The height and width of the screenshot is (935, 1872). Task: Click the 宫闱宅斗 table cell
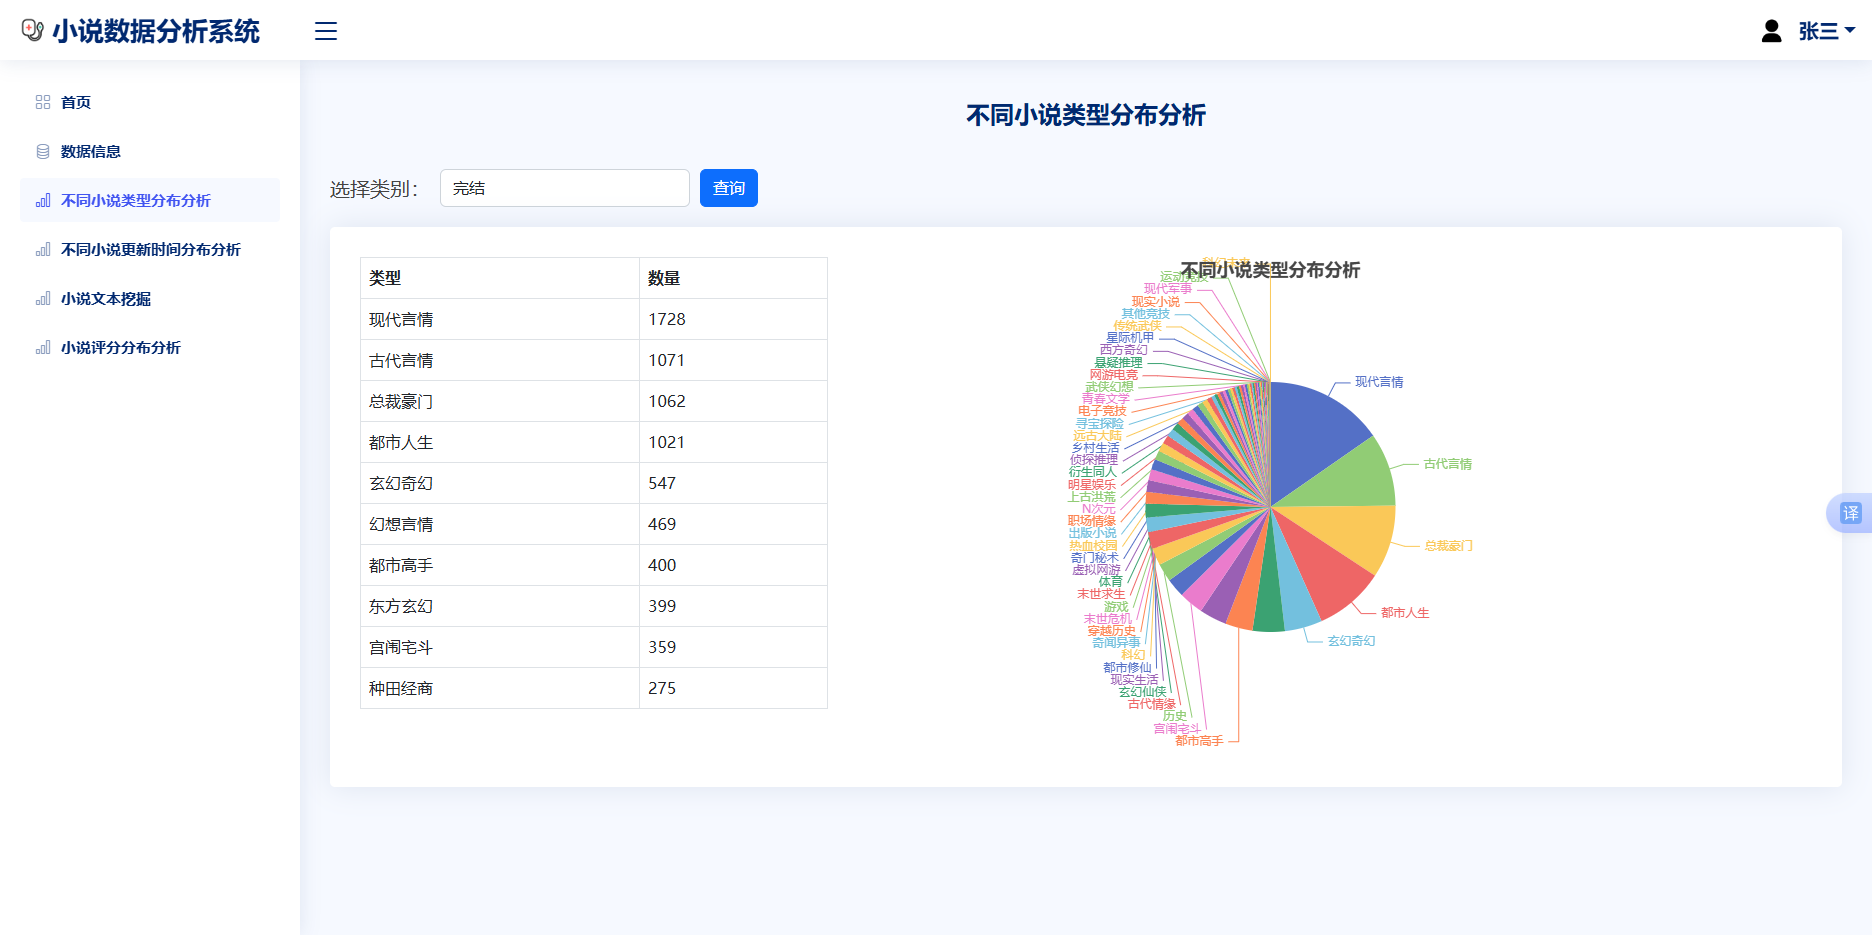click(500, 647)
